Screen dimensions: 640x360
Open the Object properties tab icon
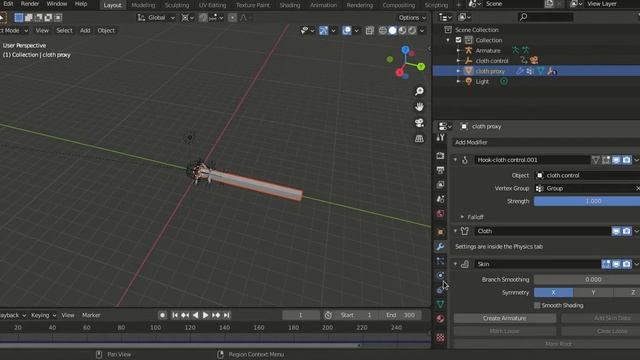pos(440,232)
